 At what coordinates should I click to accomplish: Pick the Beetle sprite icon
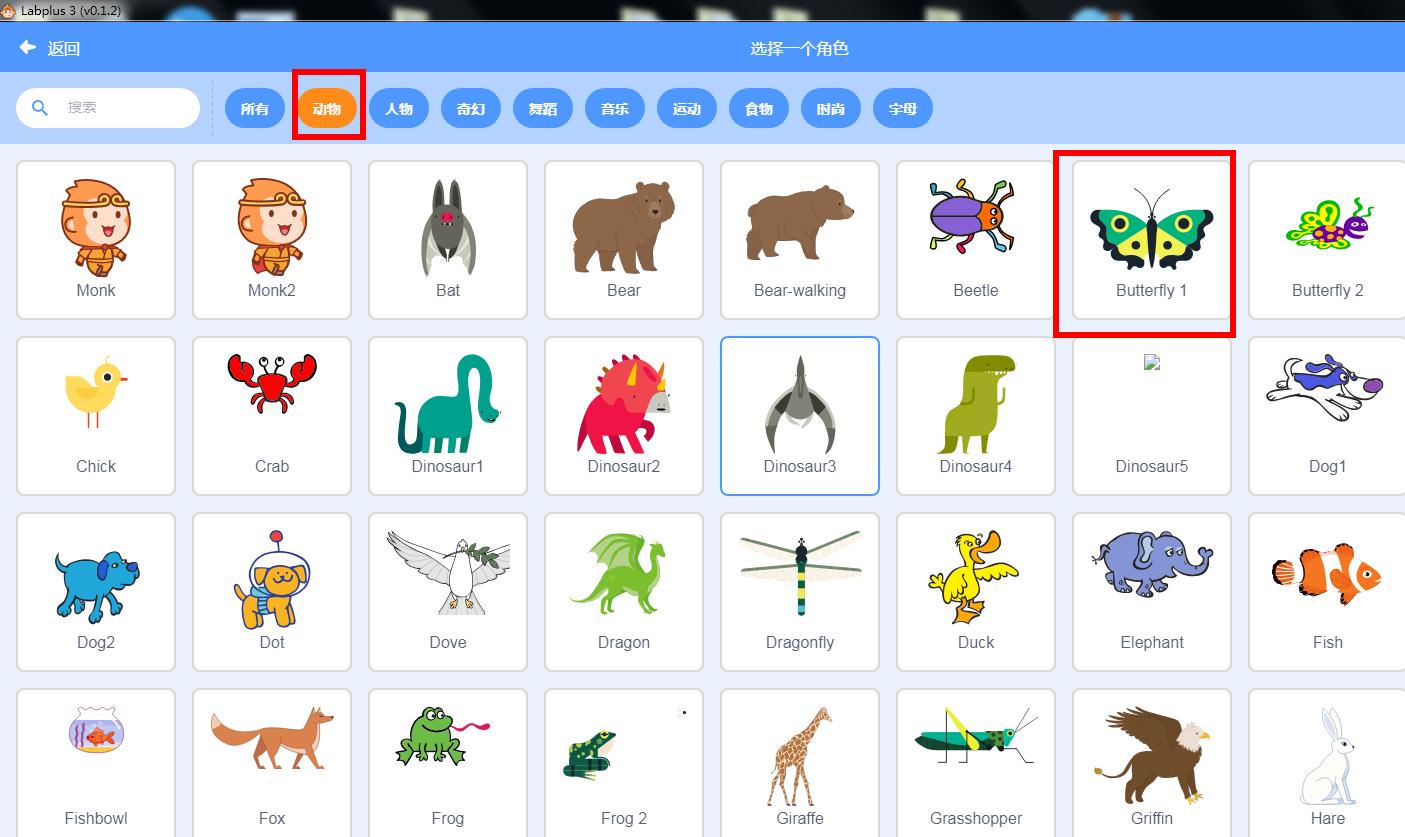(x=976, y=217)
